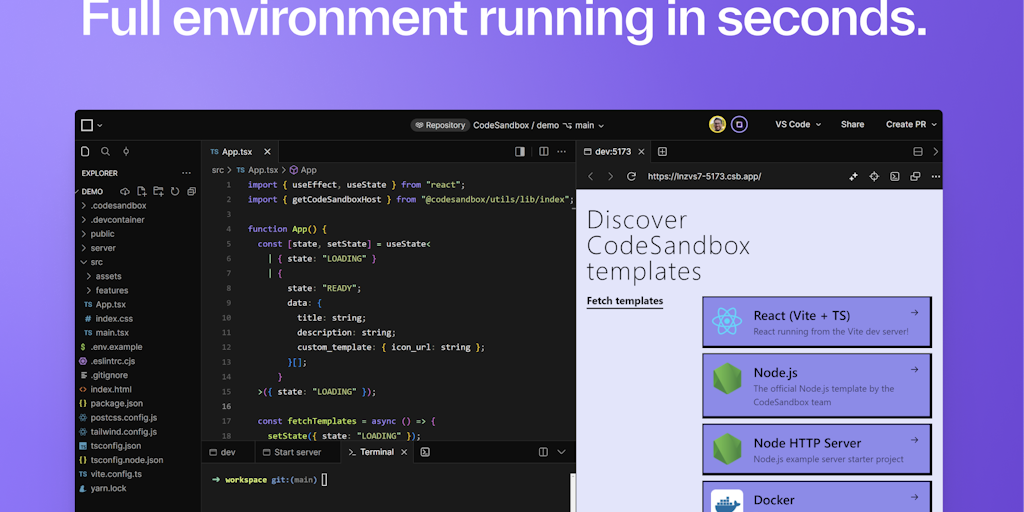Open the editor more actions ellipsis
Screen dimensions: 1024x512
[562, 152]
